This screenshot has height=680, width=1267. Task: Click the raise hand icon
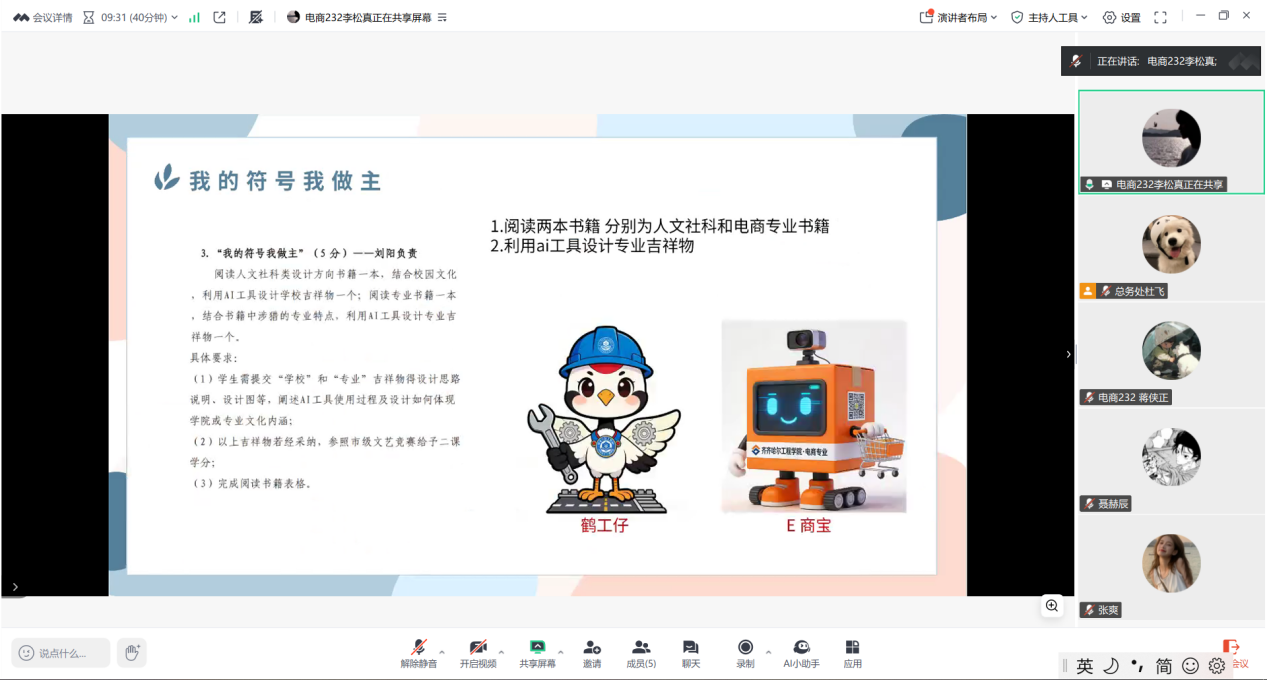tap(131, 653)
